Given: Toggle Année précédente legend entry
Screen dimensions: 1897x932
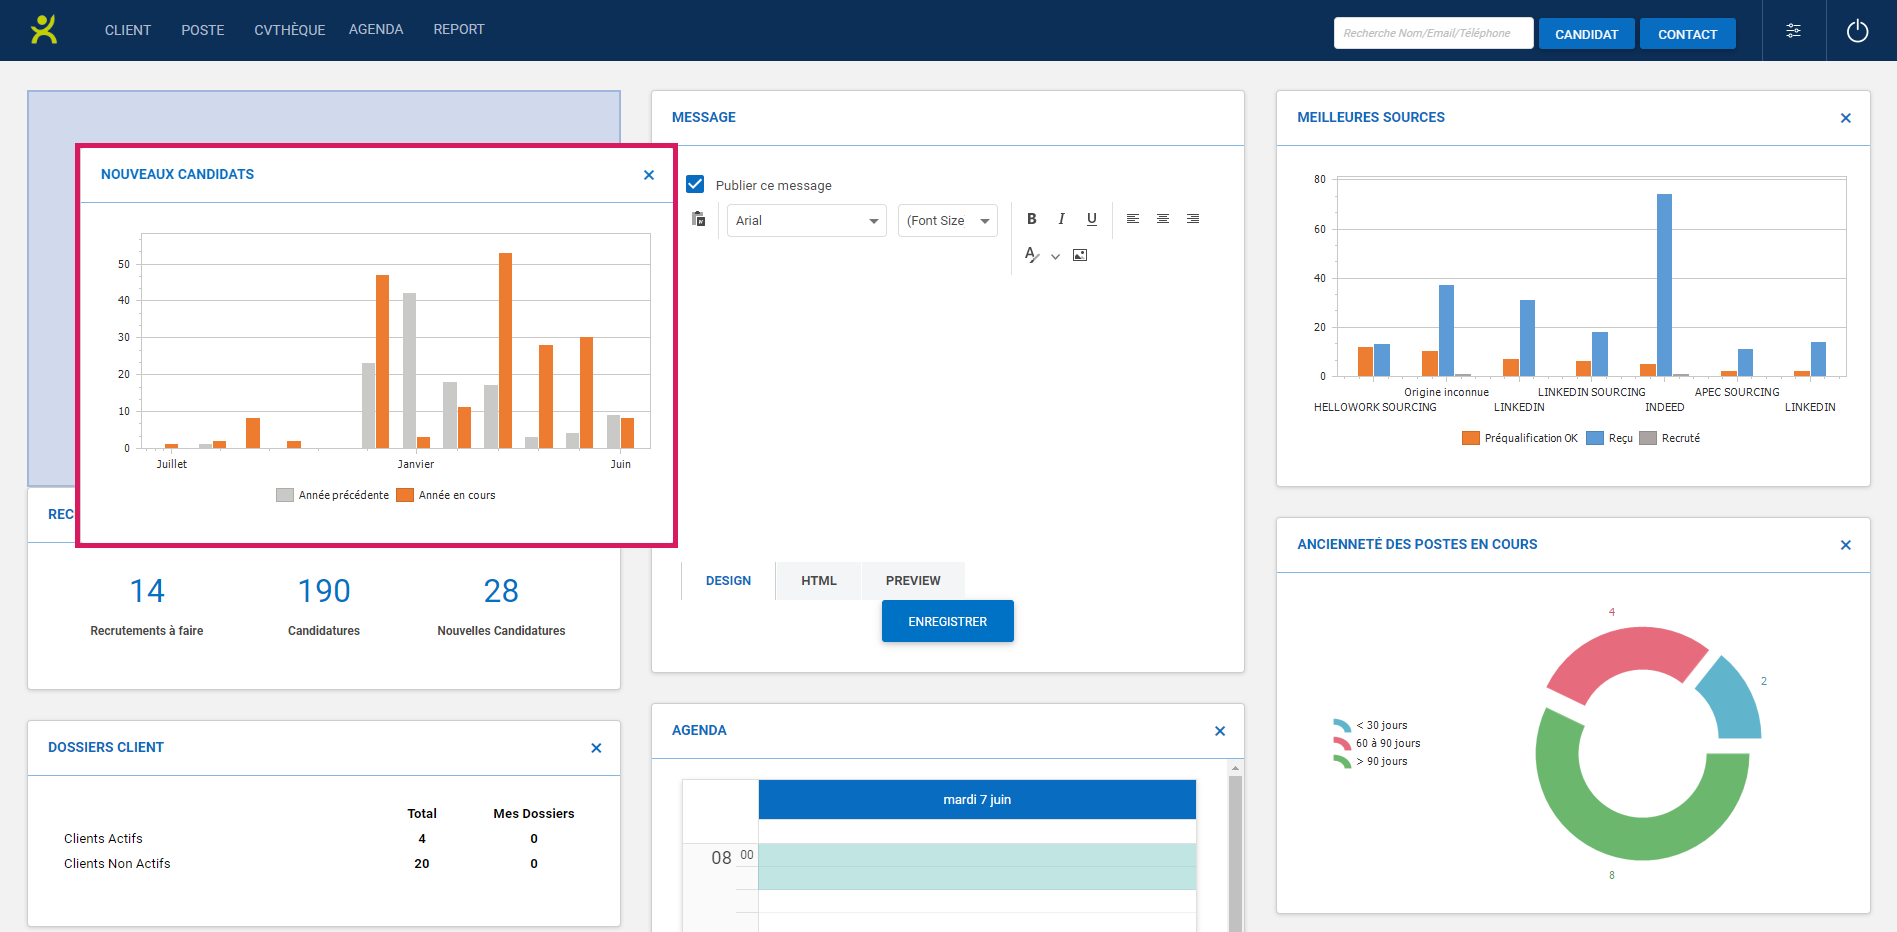Looking at the screenshot, I should point(333,495).
